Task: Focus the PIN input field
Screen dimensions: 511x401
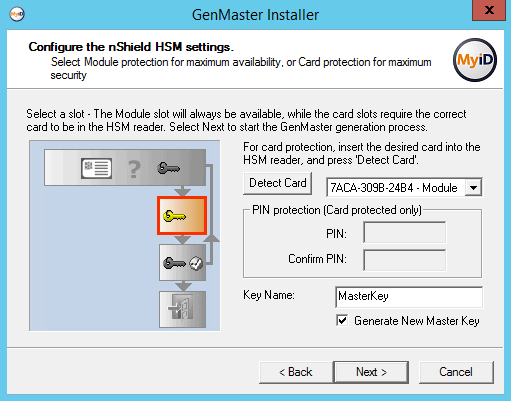Action: tap(405, 233)
